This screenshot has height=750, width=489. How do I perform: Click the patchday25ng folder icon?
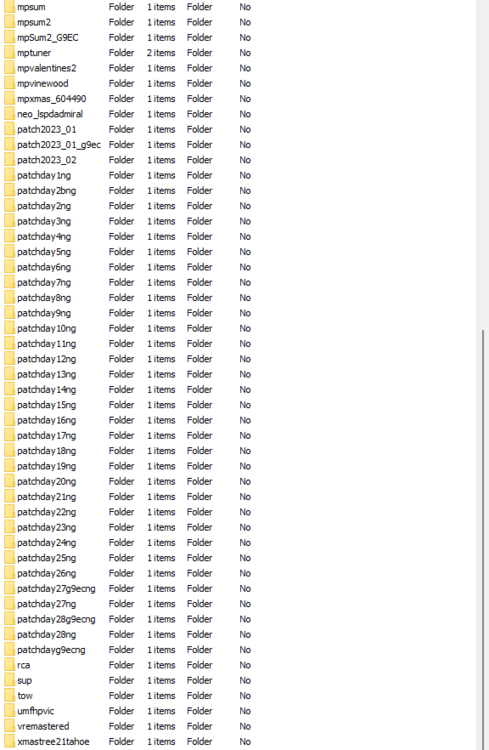[x=9, y=558]
